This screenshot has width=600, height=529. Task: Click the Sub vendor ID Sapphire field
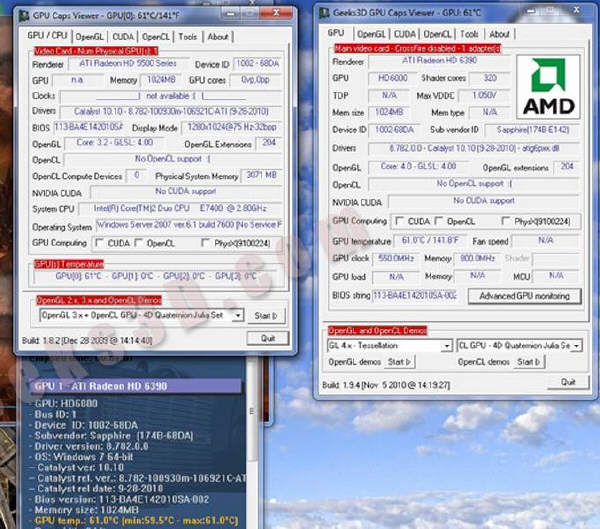pyautogui.click(x=533, y=130)
